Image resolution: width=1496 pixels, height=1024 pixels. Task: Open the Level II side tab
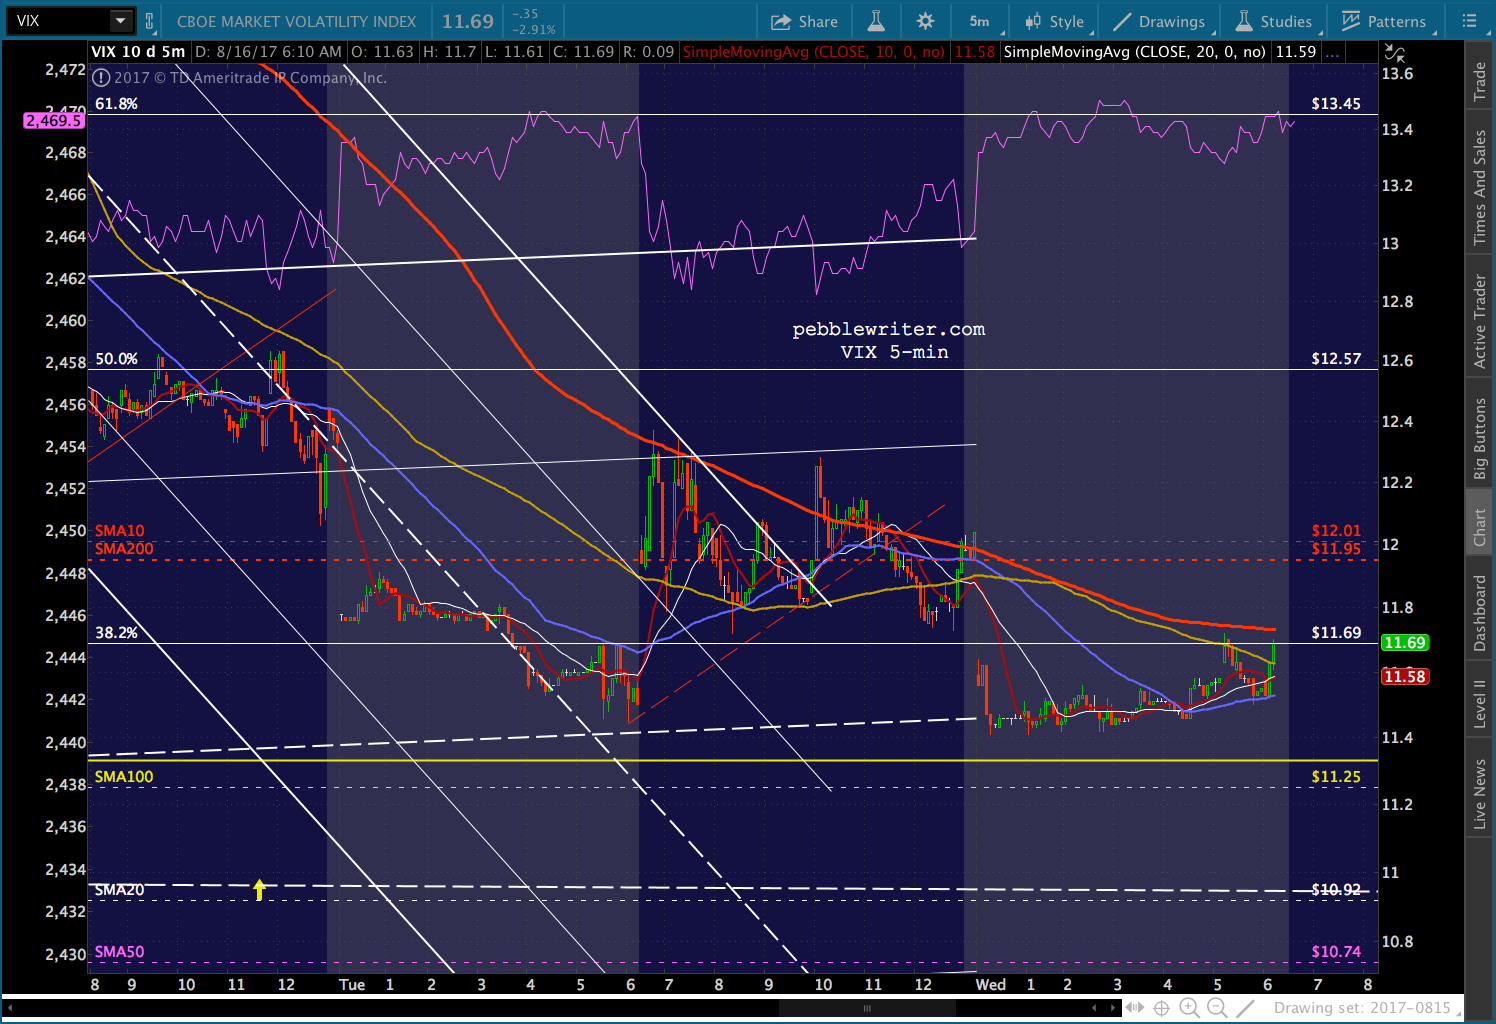click(x=1480, y=704)
